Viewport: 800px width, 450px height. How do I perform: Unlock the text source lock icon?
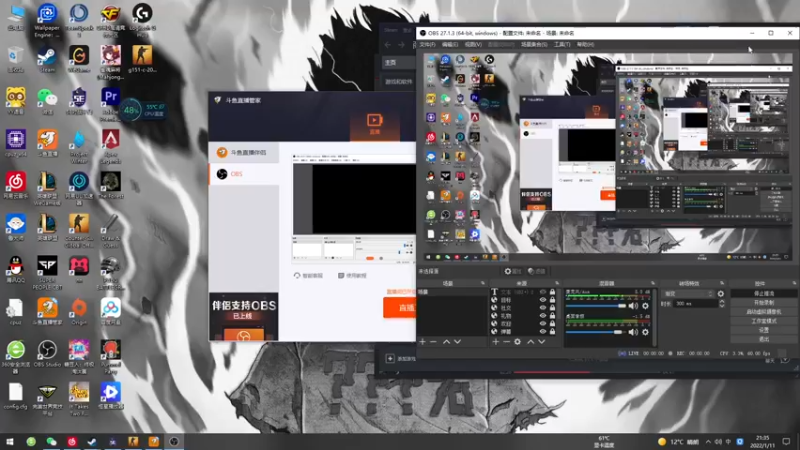553,292
